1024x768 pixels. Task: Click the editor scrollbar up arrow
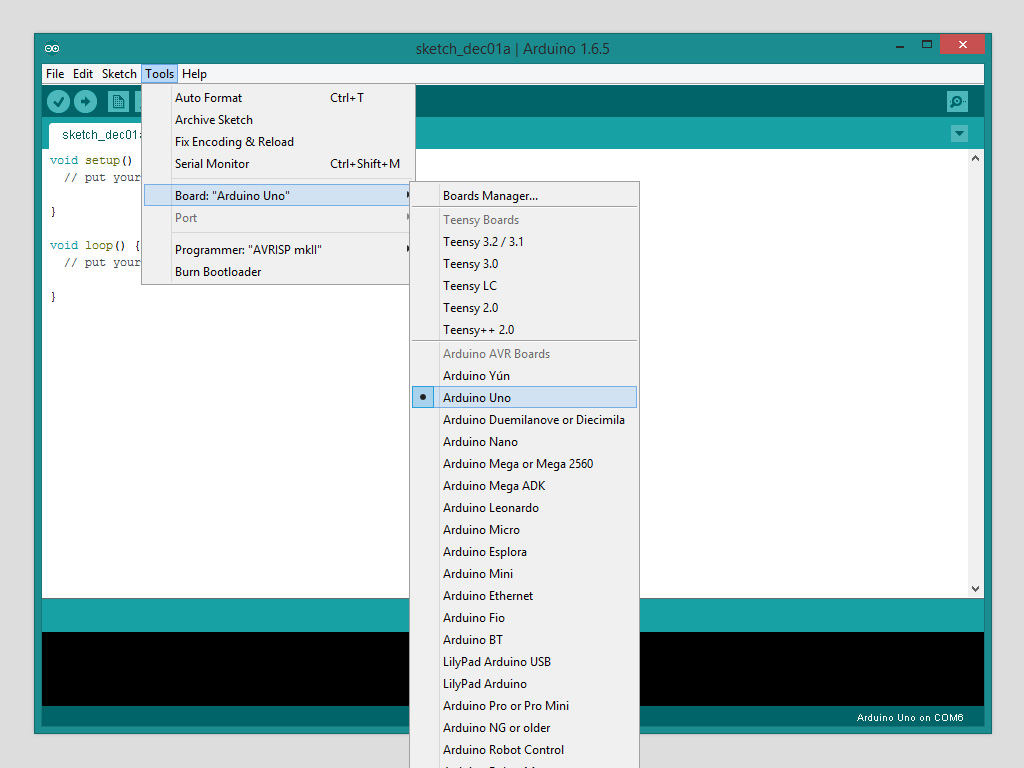pyautogui.click(x=975, y=158)
